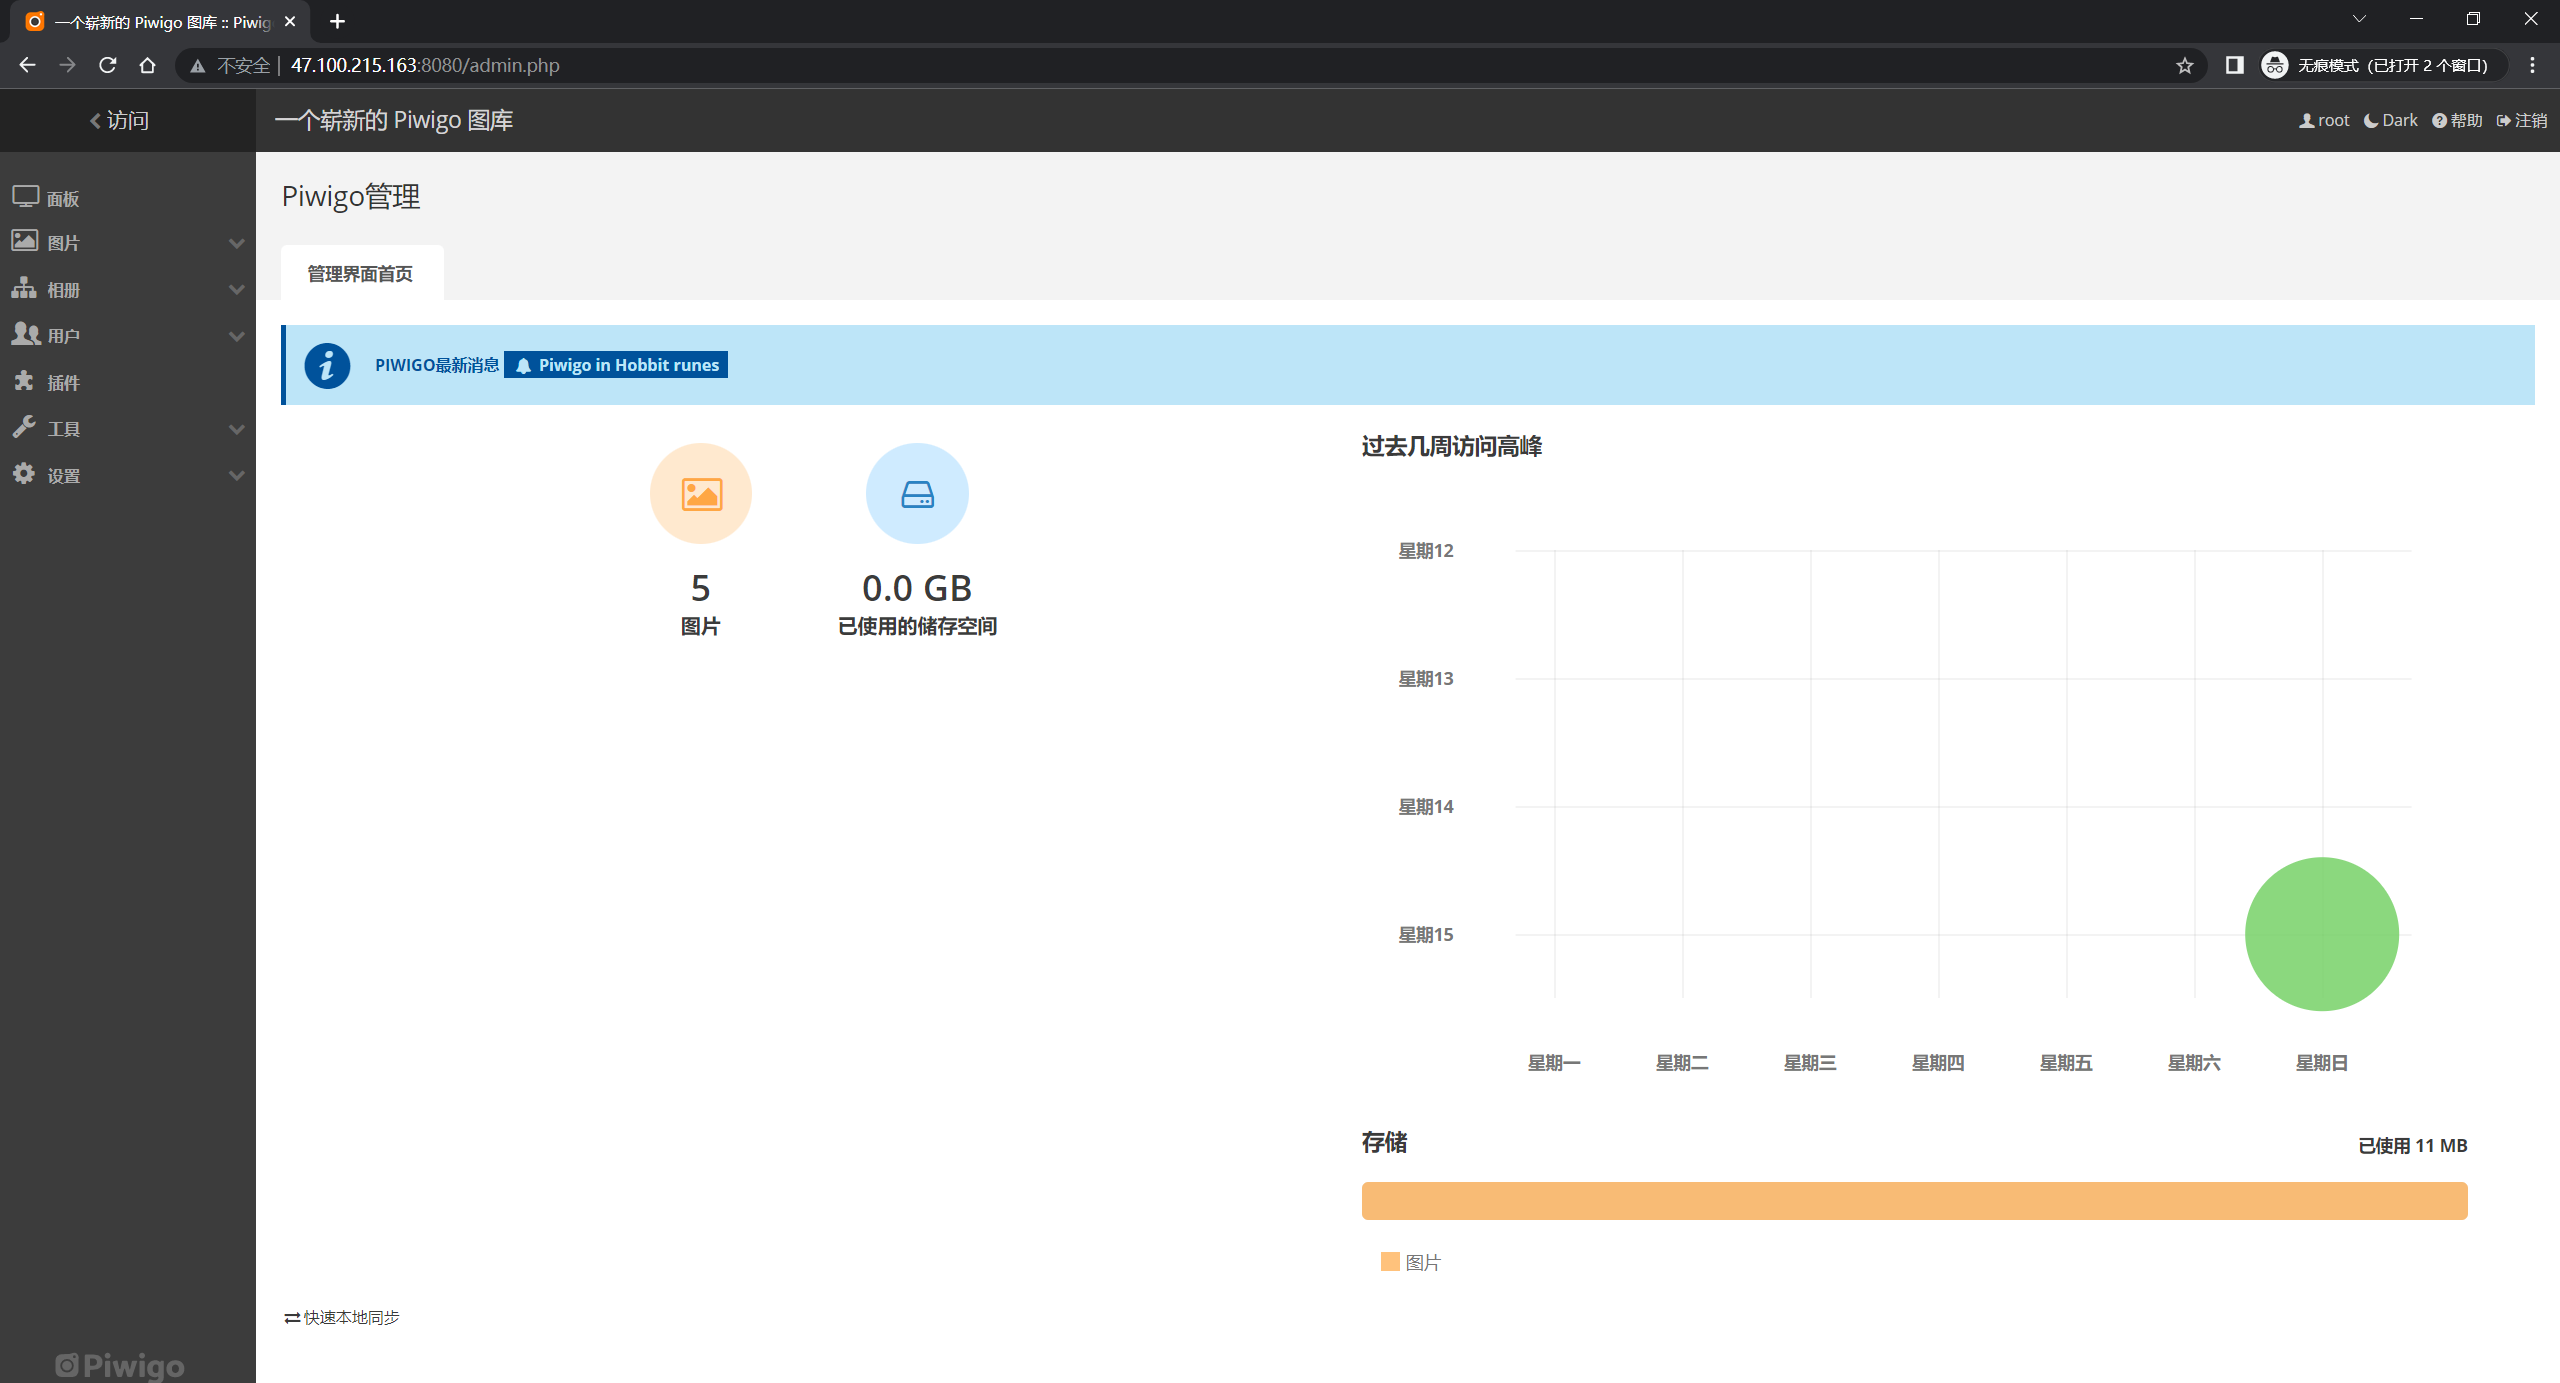Click the blue storage disk icon
The height and width of the screenshot is (1383, 2560).
click(917, 494)
